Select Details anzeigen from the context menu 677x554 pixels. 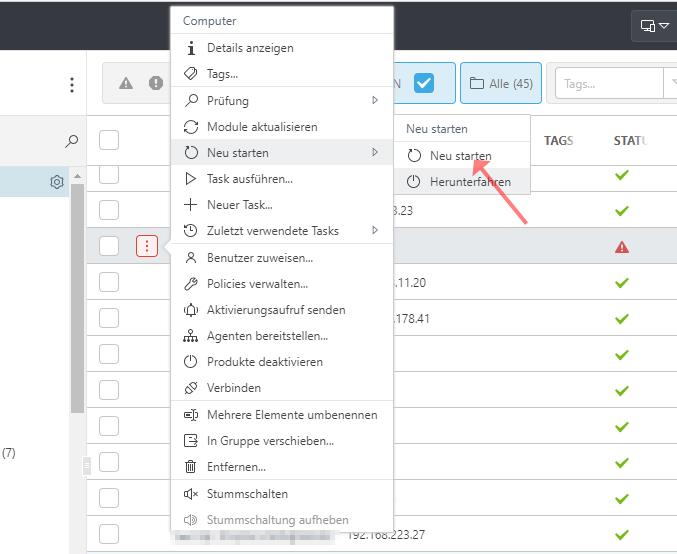282,48
